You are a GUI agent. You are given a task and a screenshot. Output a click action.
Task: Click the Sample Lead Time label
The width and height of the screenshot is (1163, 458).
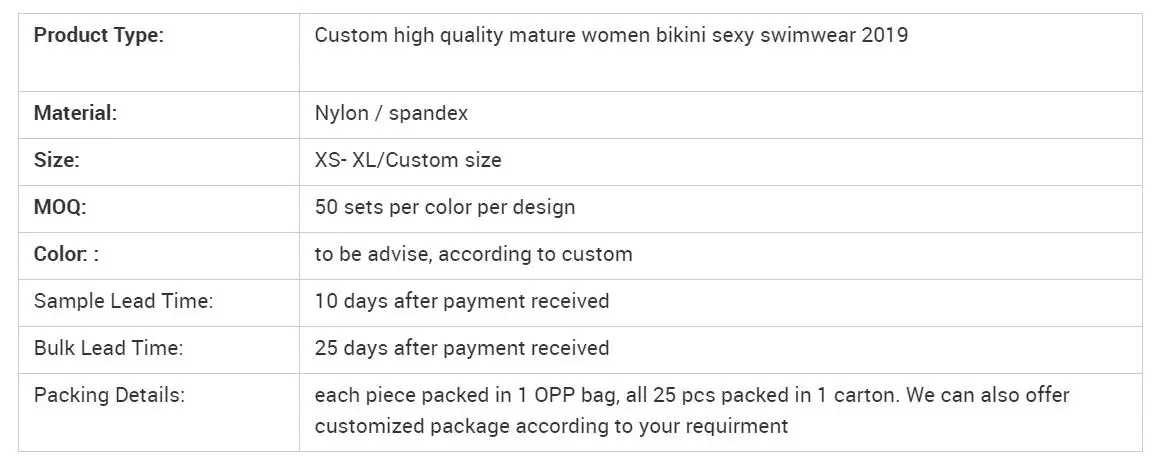(123, 301)
